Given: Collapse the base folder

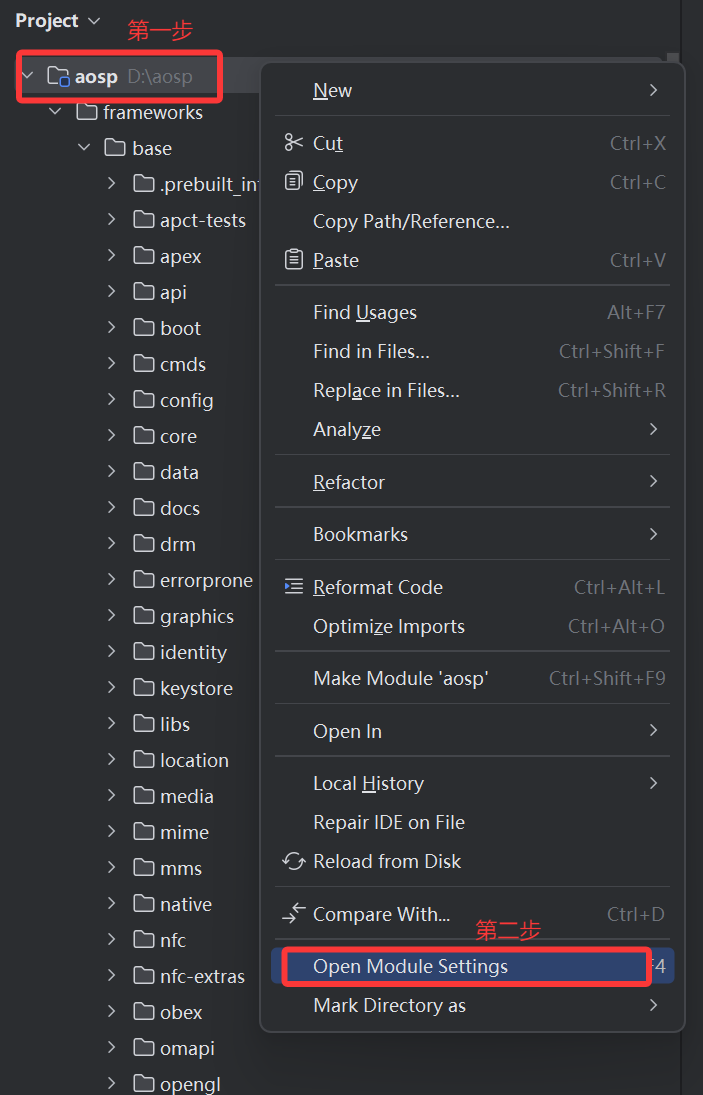Looking at the screenshot, I should click(x=84, y=148).
